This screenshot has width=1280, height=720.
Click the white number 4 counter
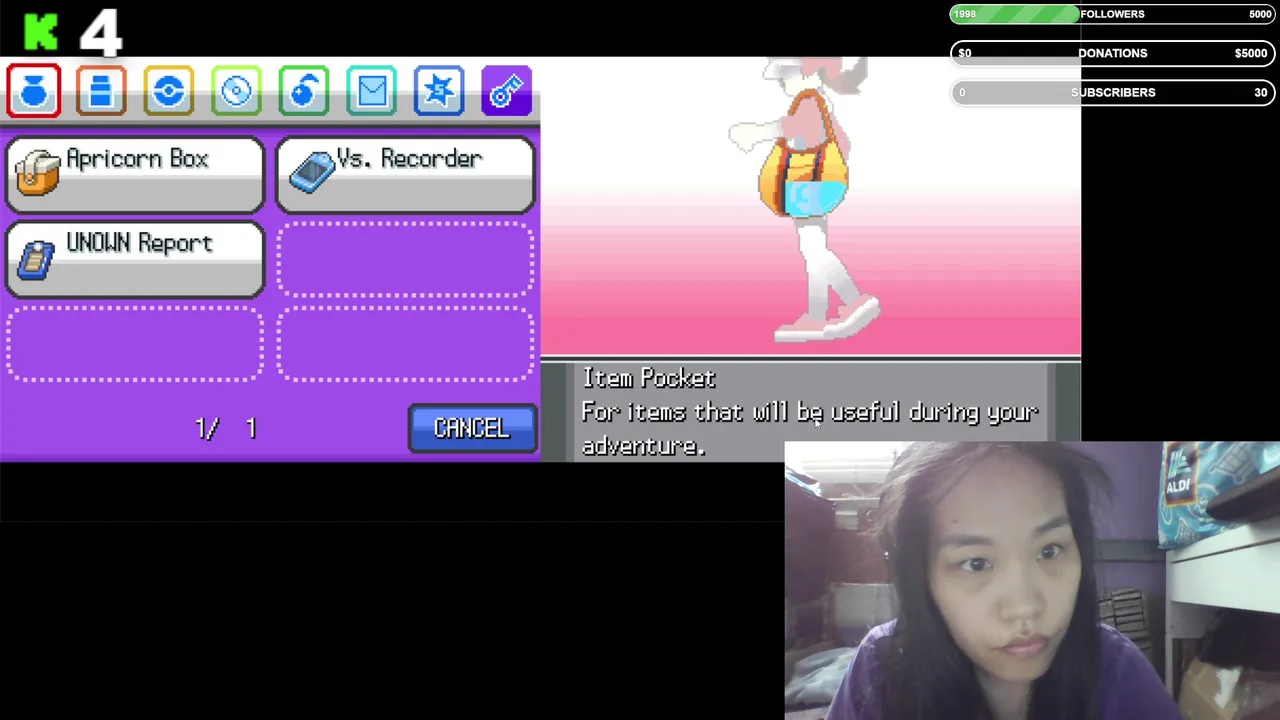pos(101,32)
